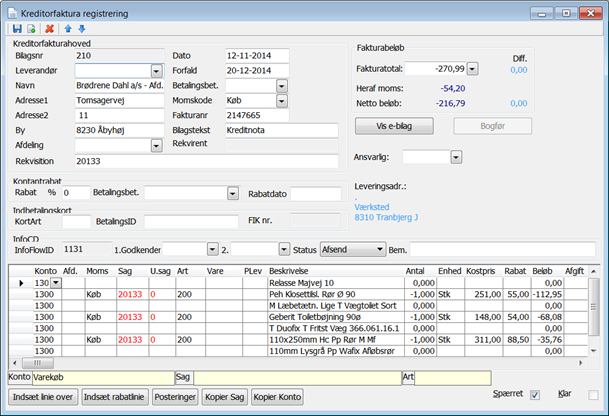609x416 pixels.
Task: Open the Leverandør dropdown
Action: coord(157,70)
